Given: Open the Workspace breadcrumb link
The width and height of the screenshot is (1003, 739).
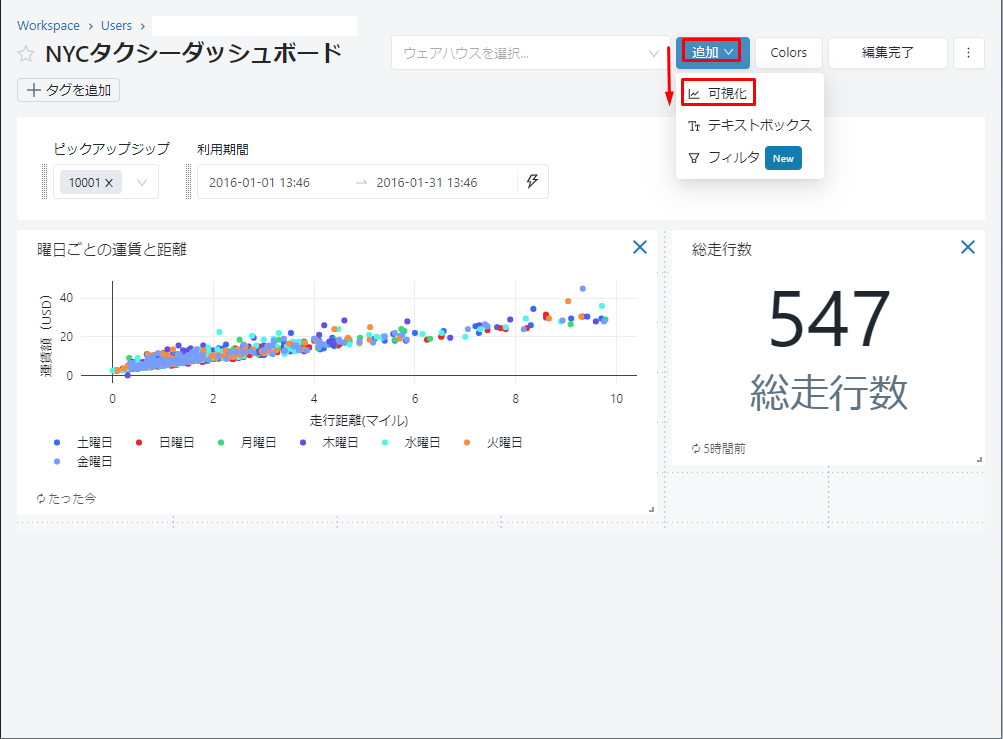Looking at the screenshot, I should click(x=48, y=25).
